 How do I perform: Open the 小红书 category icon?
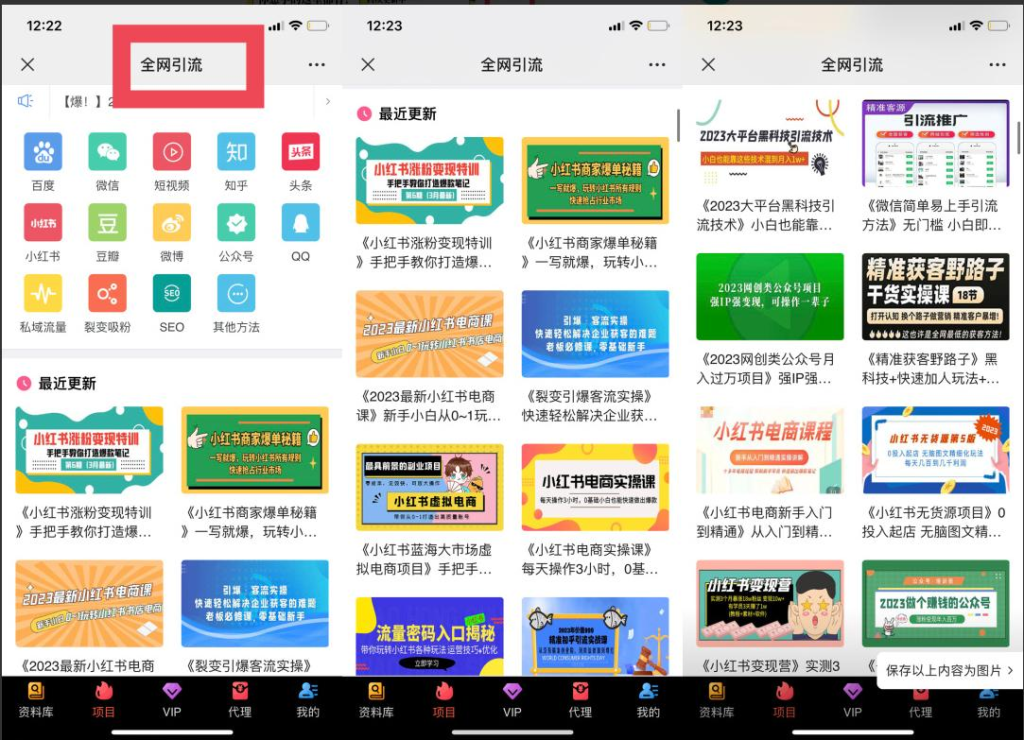[x=43, y=223]
